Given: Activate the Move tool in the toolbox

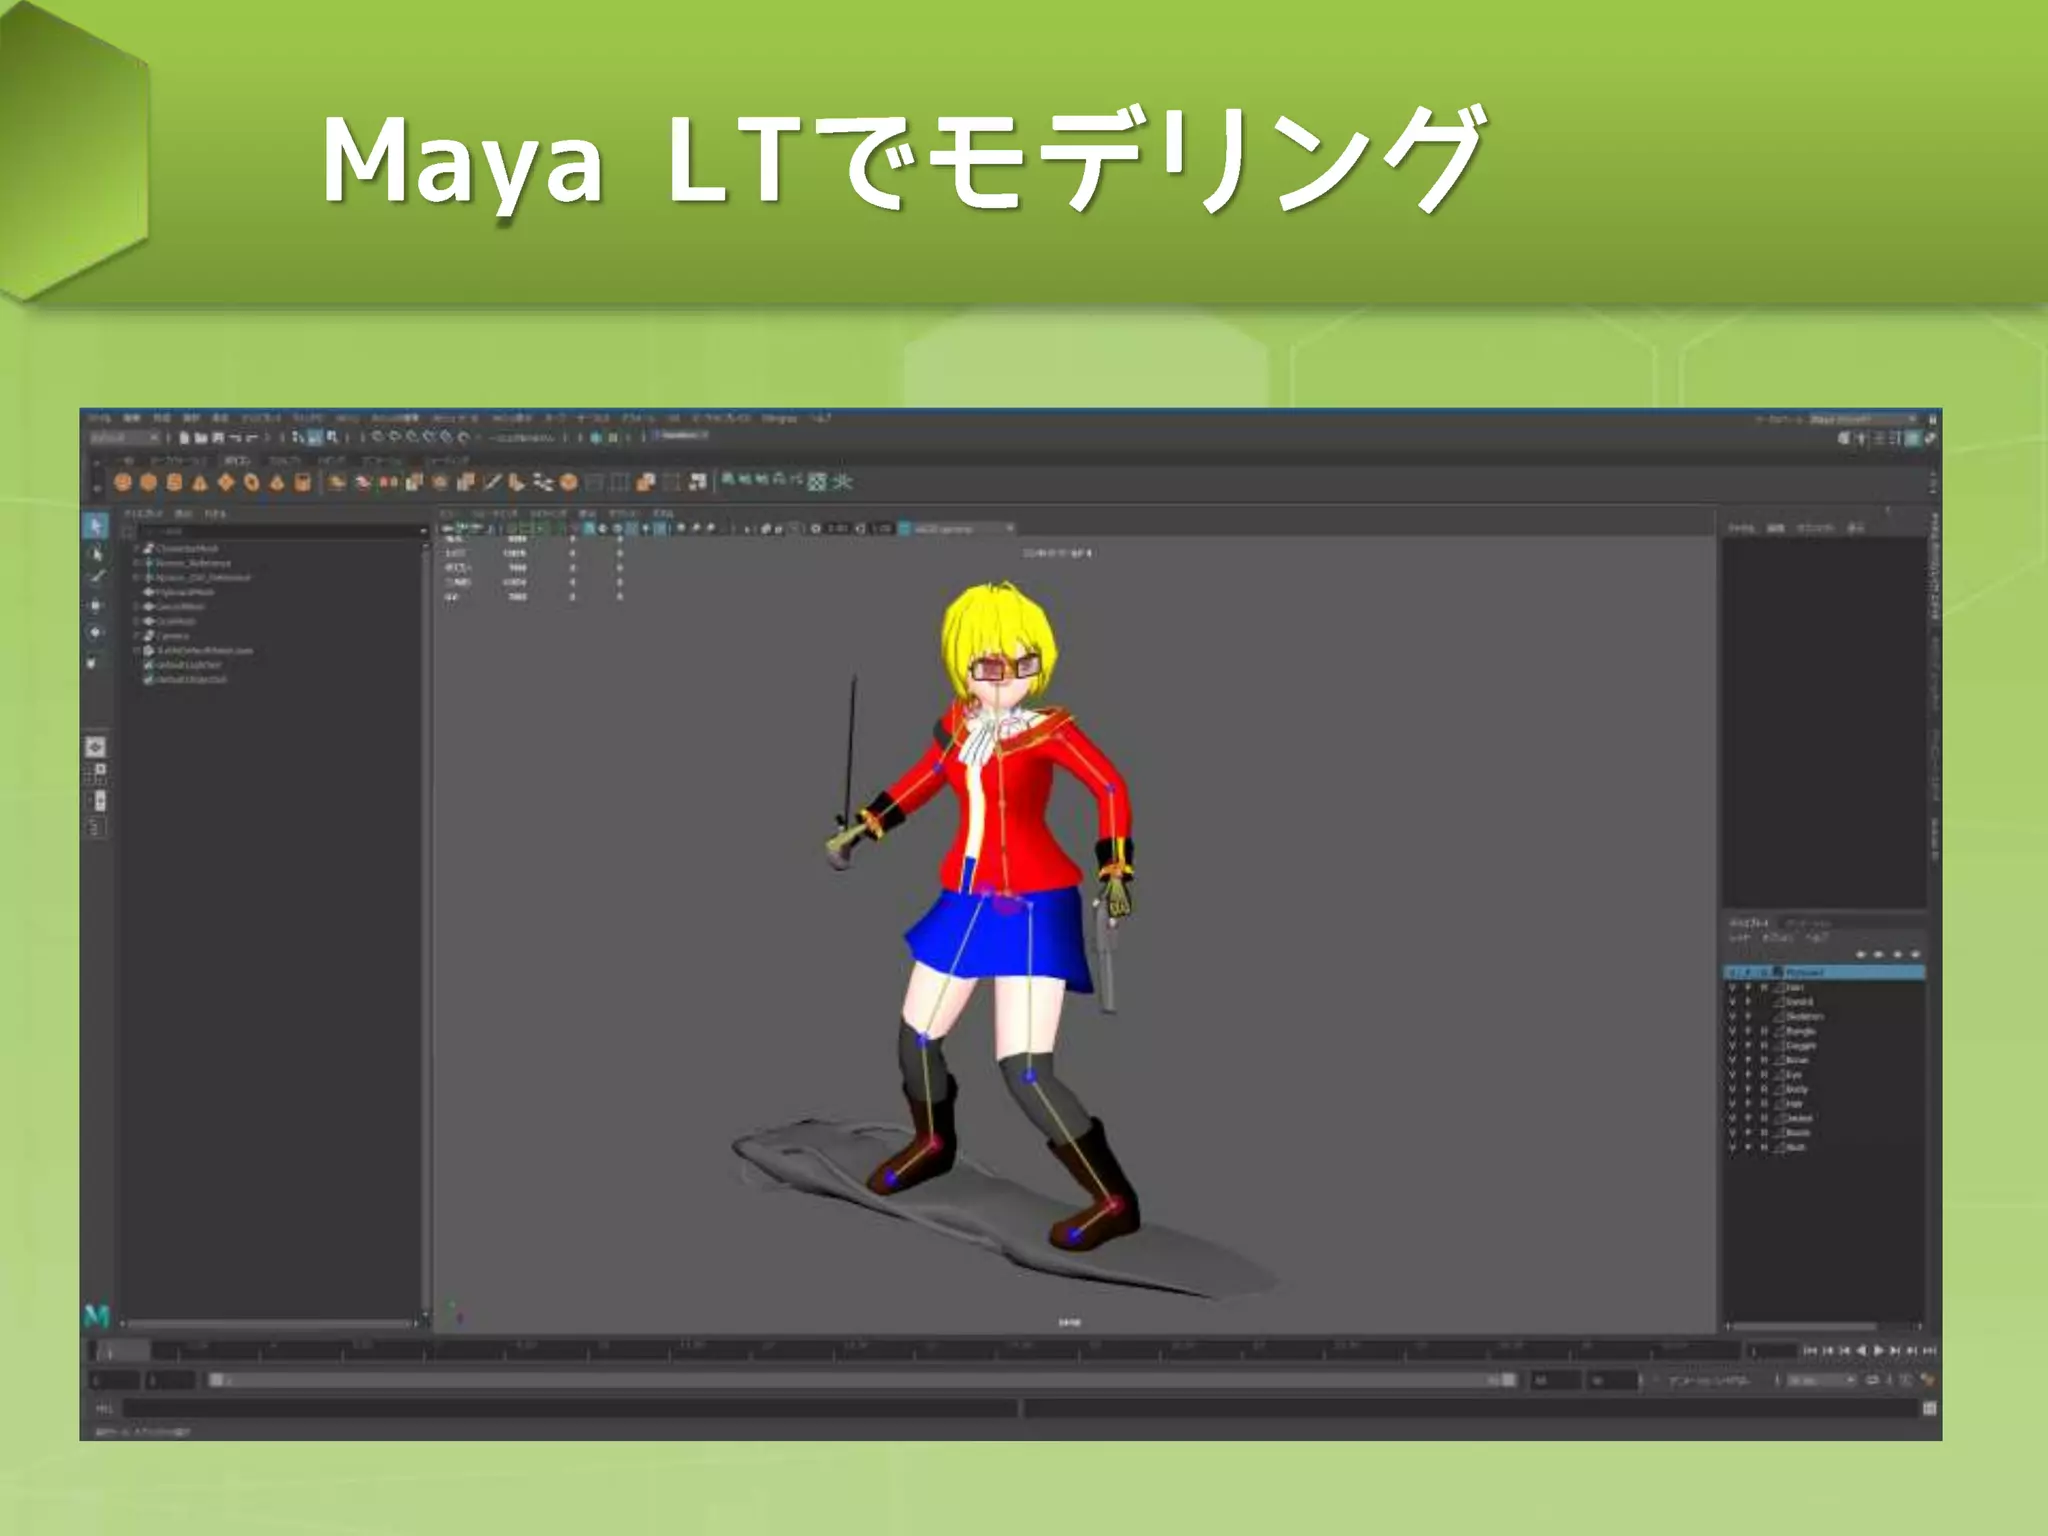Looking at the screenshot, I should click(96, 606).
